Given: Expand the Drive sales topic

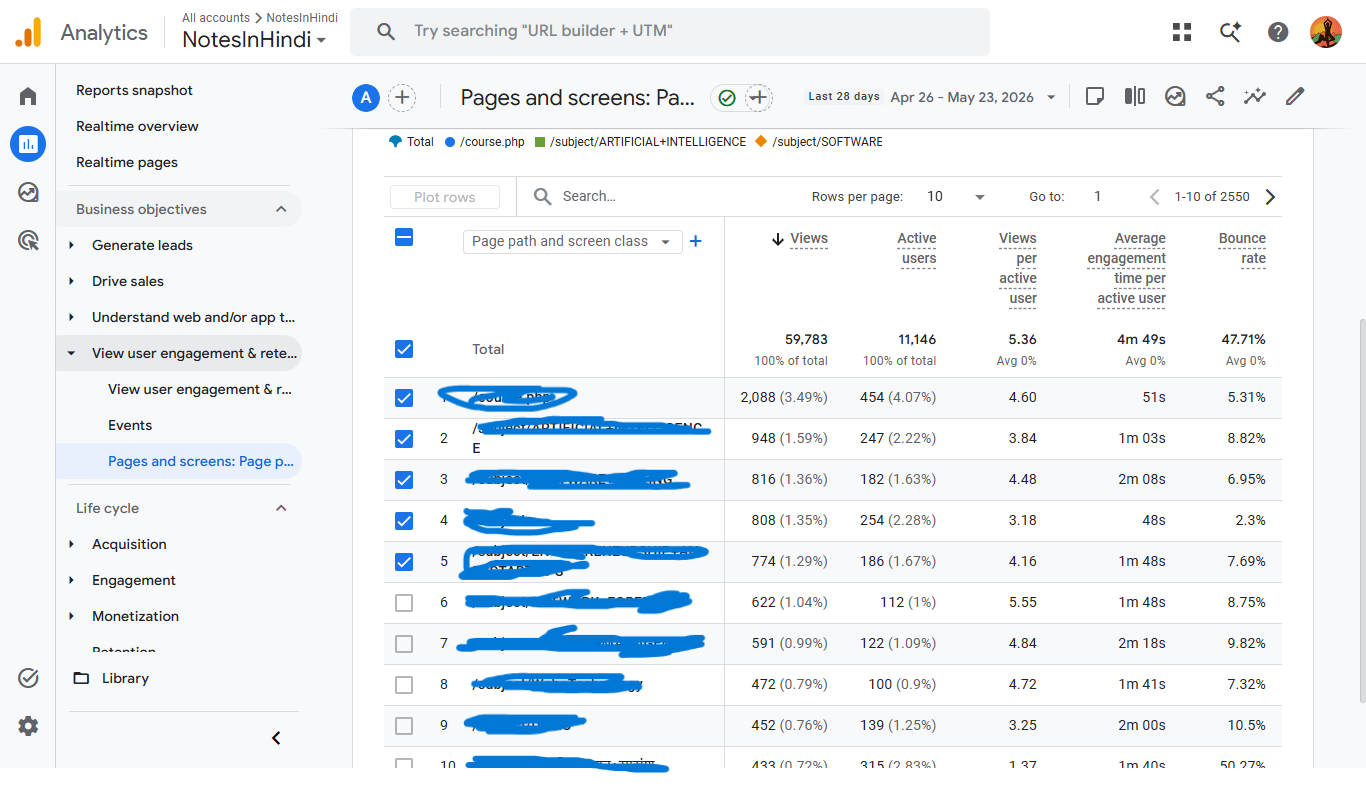Looking at the screenshot, I should click(x=71, y=281).
